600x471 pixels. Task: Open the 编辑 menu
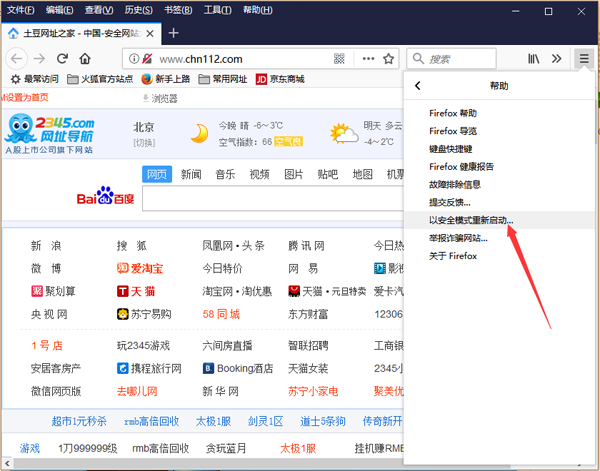tap(60, 10)
